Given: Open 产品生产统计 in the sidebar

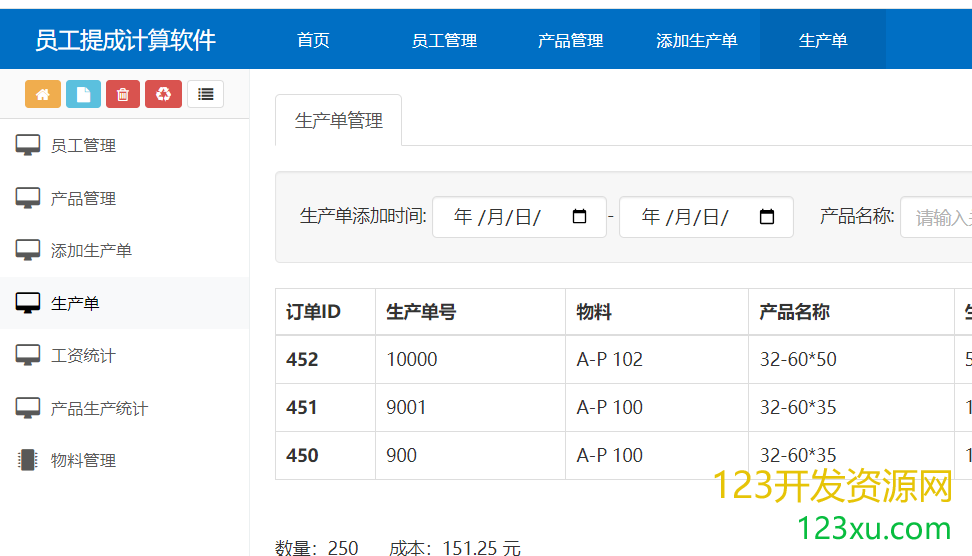Looking at the screenshot, I should point(99,408).
